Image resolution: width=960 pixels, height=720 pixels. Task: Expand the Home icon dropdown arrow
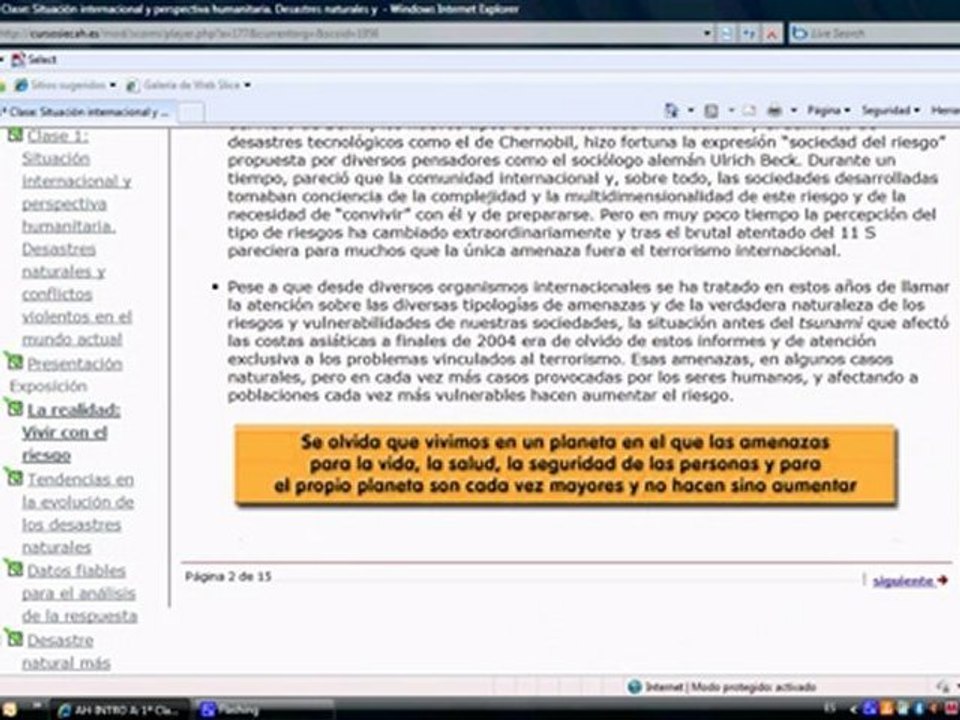691,110
